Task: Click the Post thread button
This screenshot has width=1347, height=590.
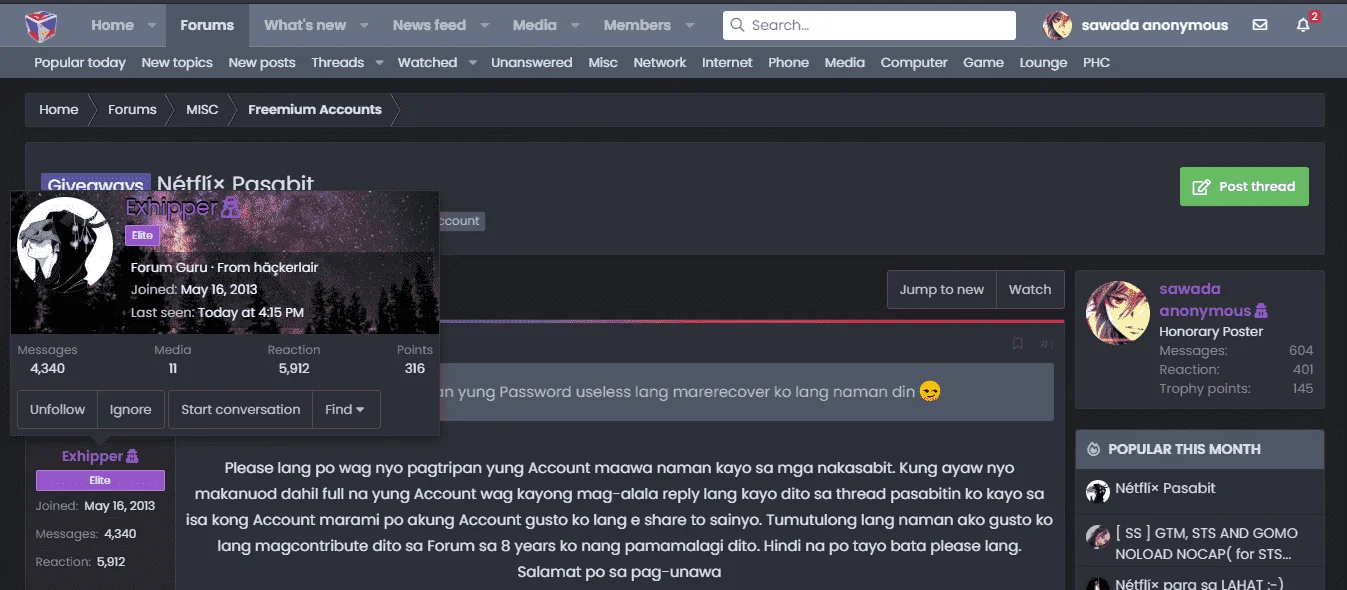Action: click(x=1244, y=186)
